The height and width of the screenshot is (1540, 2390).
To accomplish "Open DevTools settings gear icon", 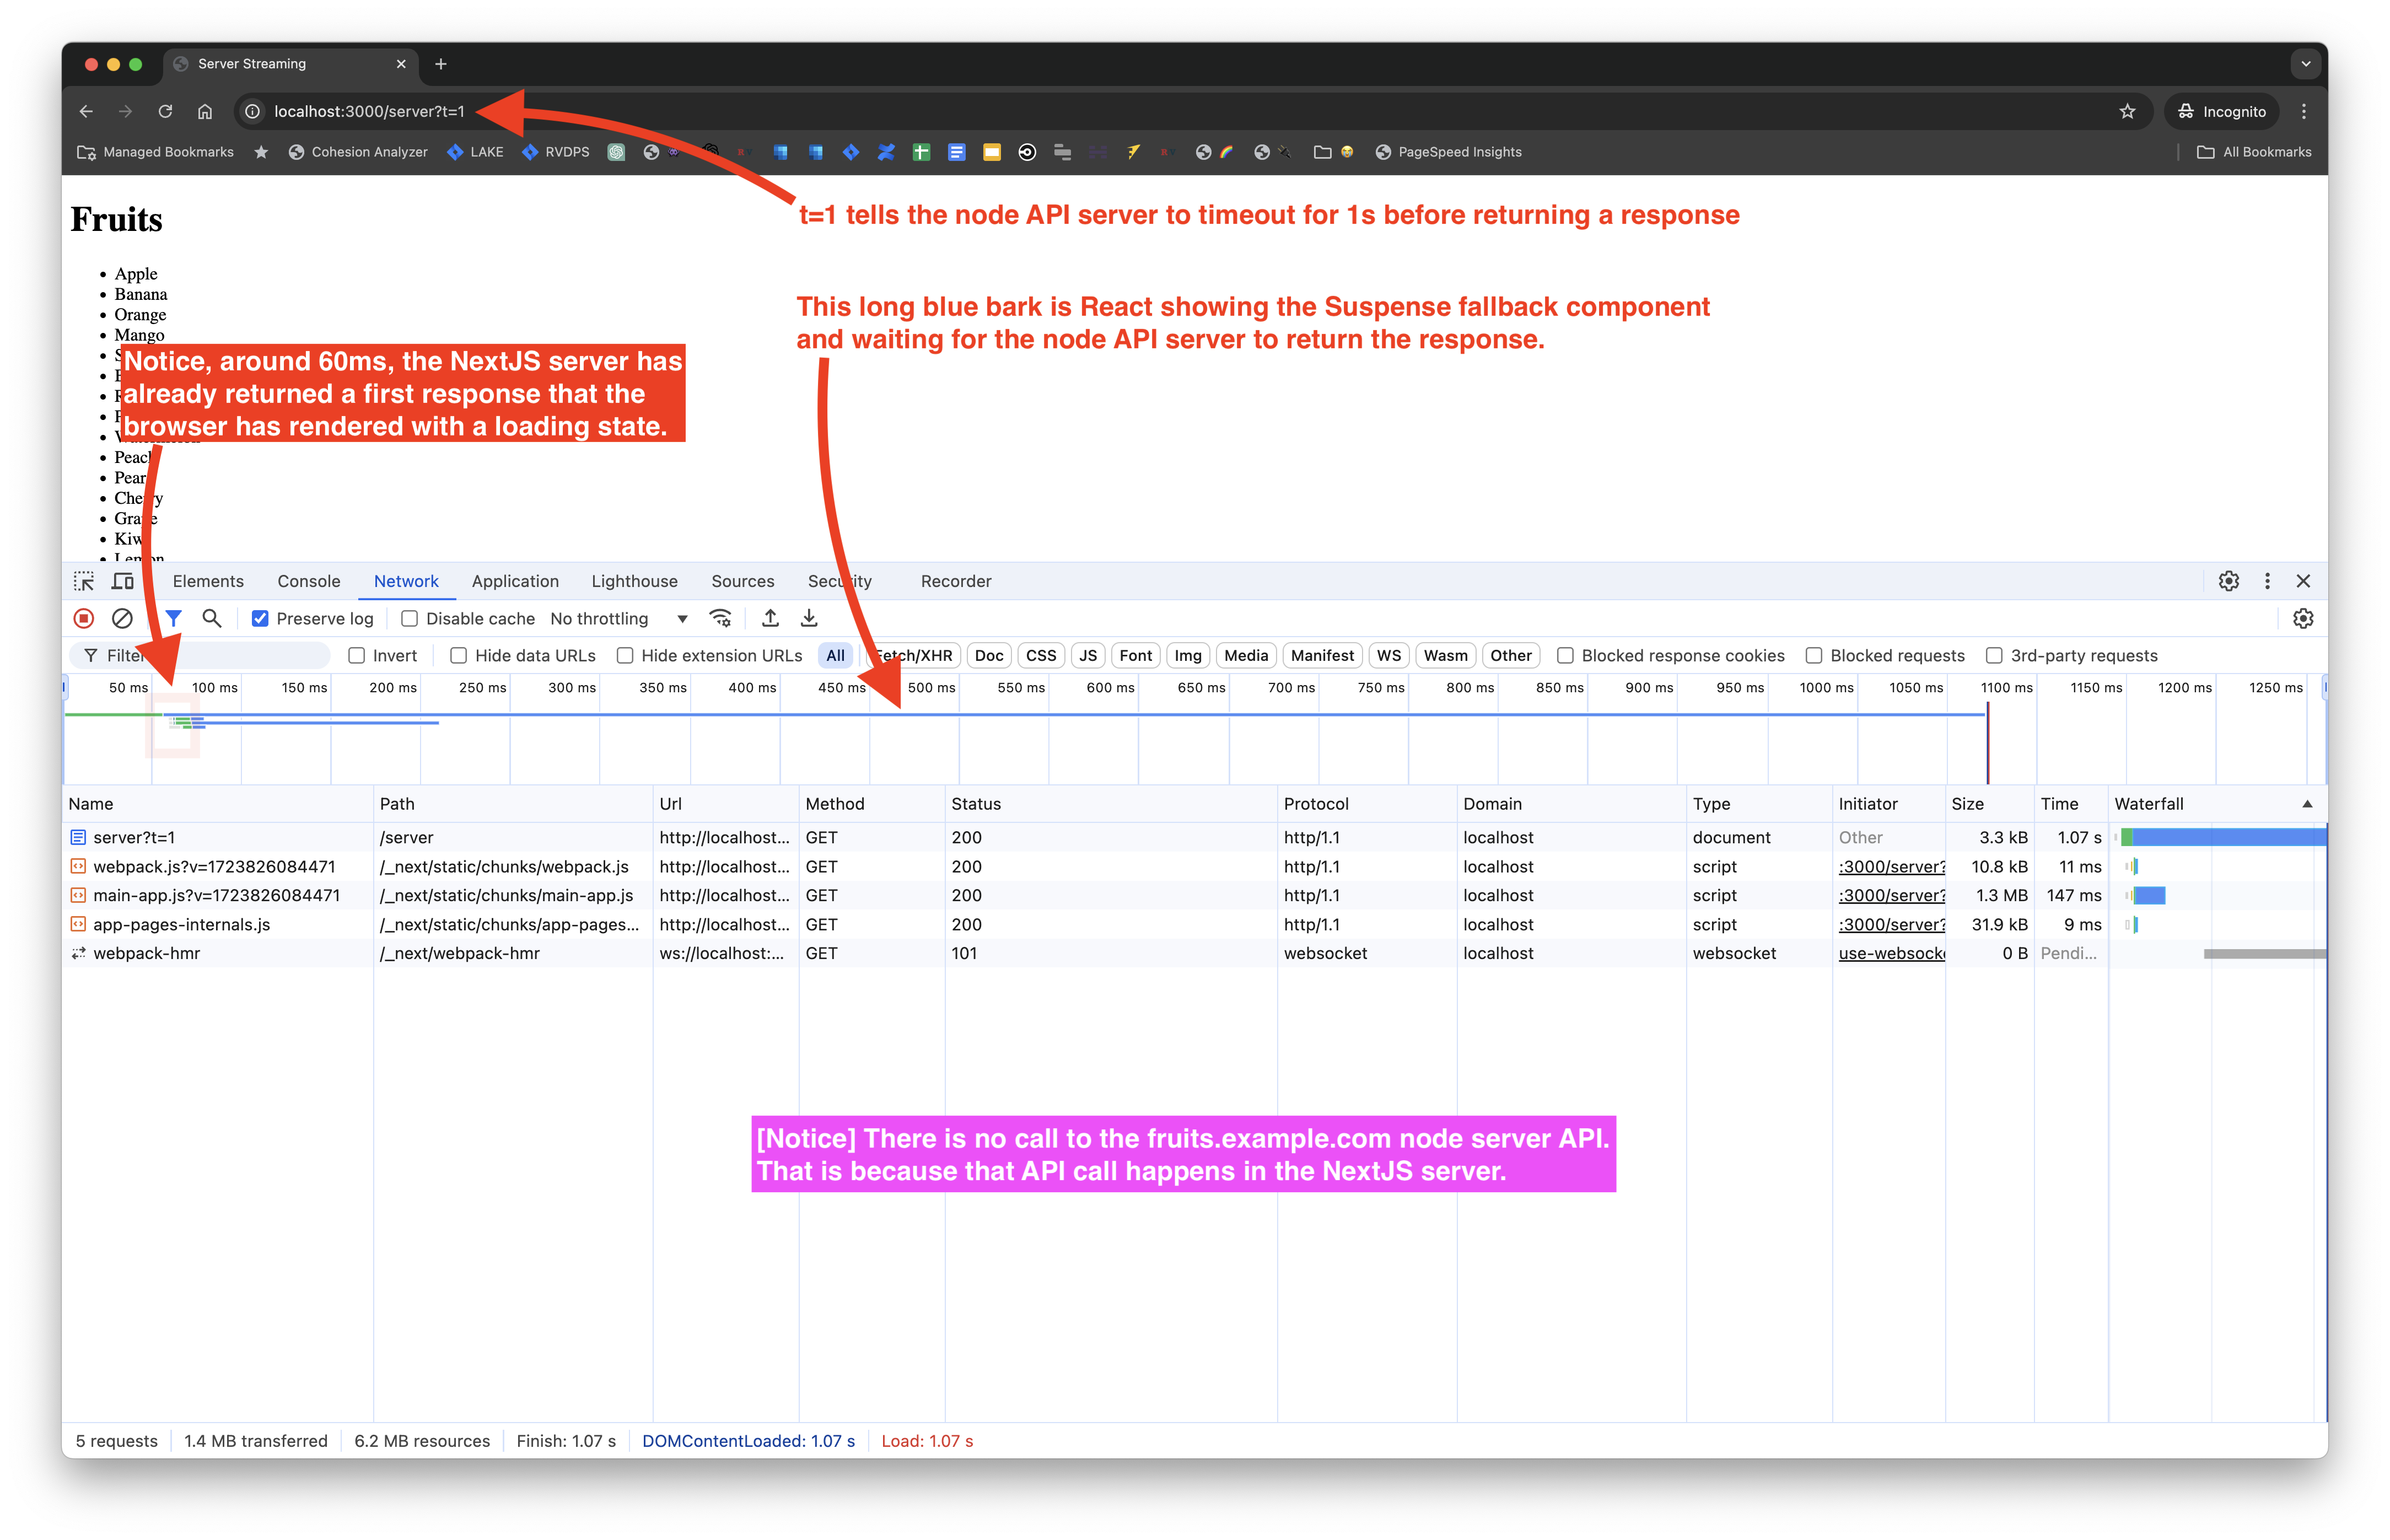I will point(2228,581).
